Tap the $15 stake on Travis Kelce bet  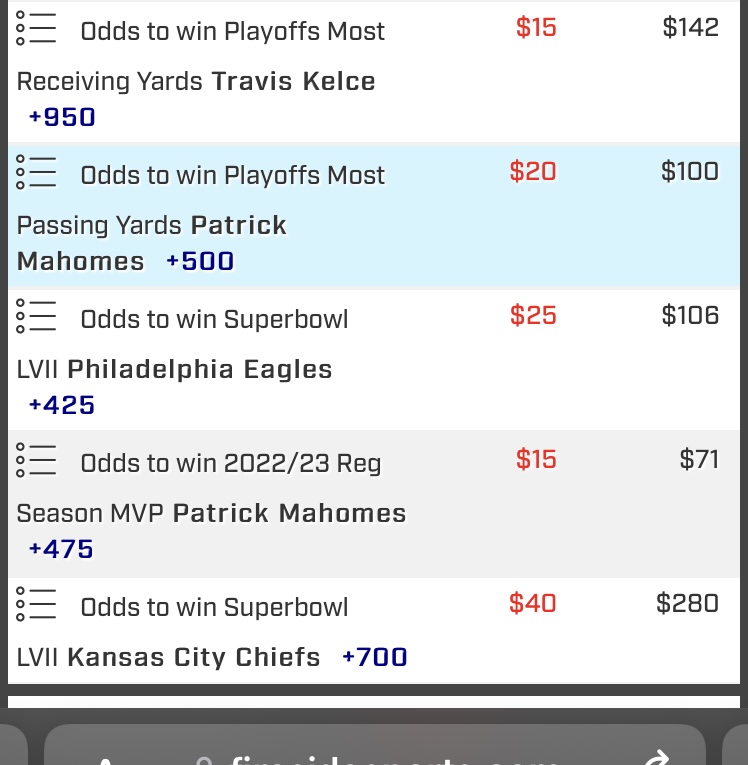coord(536,28)
